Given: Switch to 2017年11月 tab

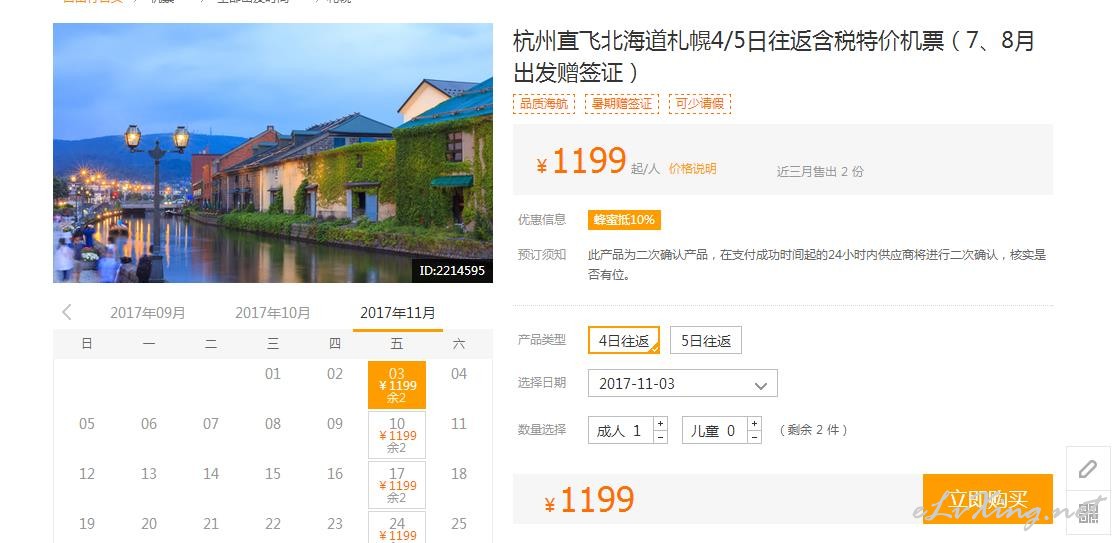Looking at the screenshot, I should coord(398,313).
